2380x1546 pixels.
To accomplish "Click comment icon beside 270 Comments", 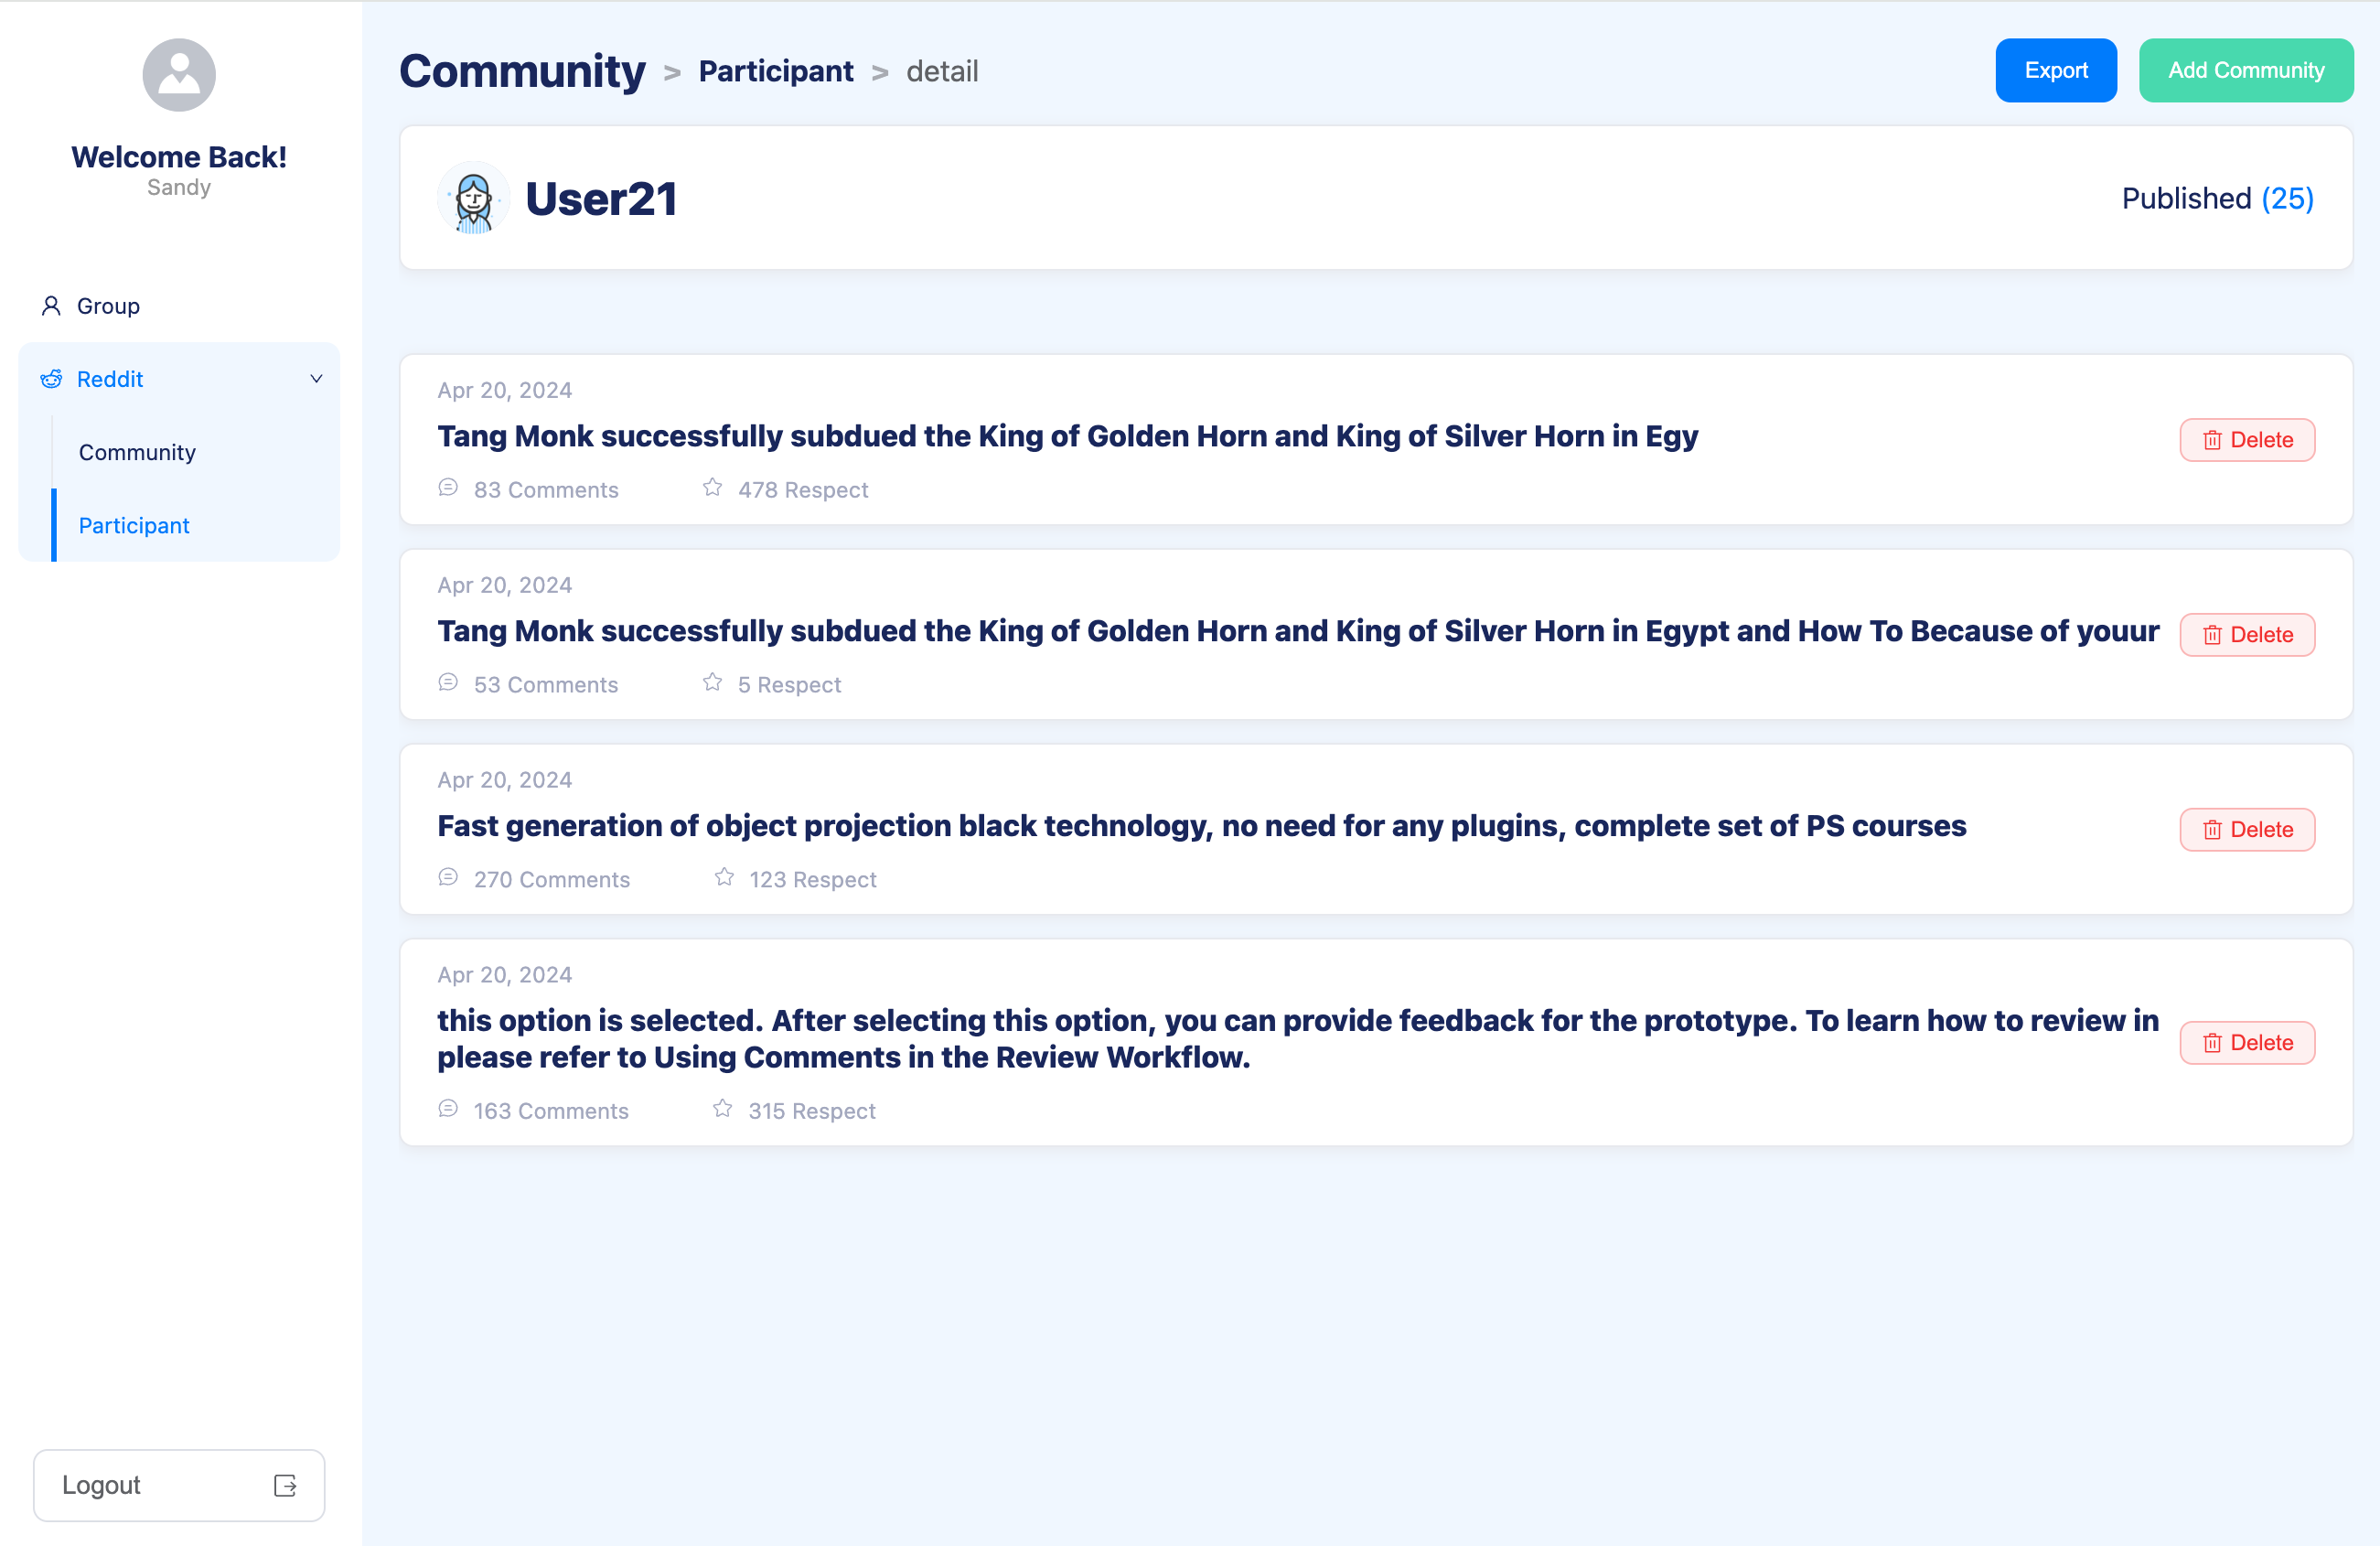I will point(448,878).
